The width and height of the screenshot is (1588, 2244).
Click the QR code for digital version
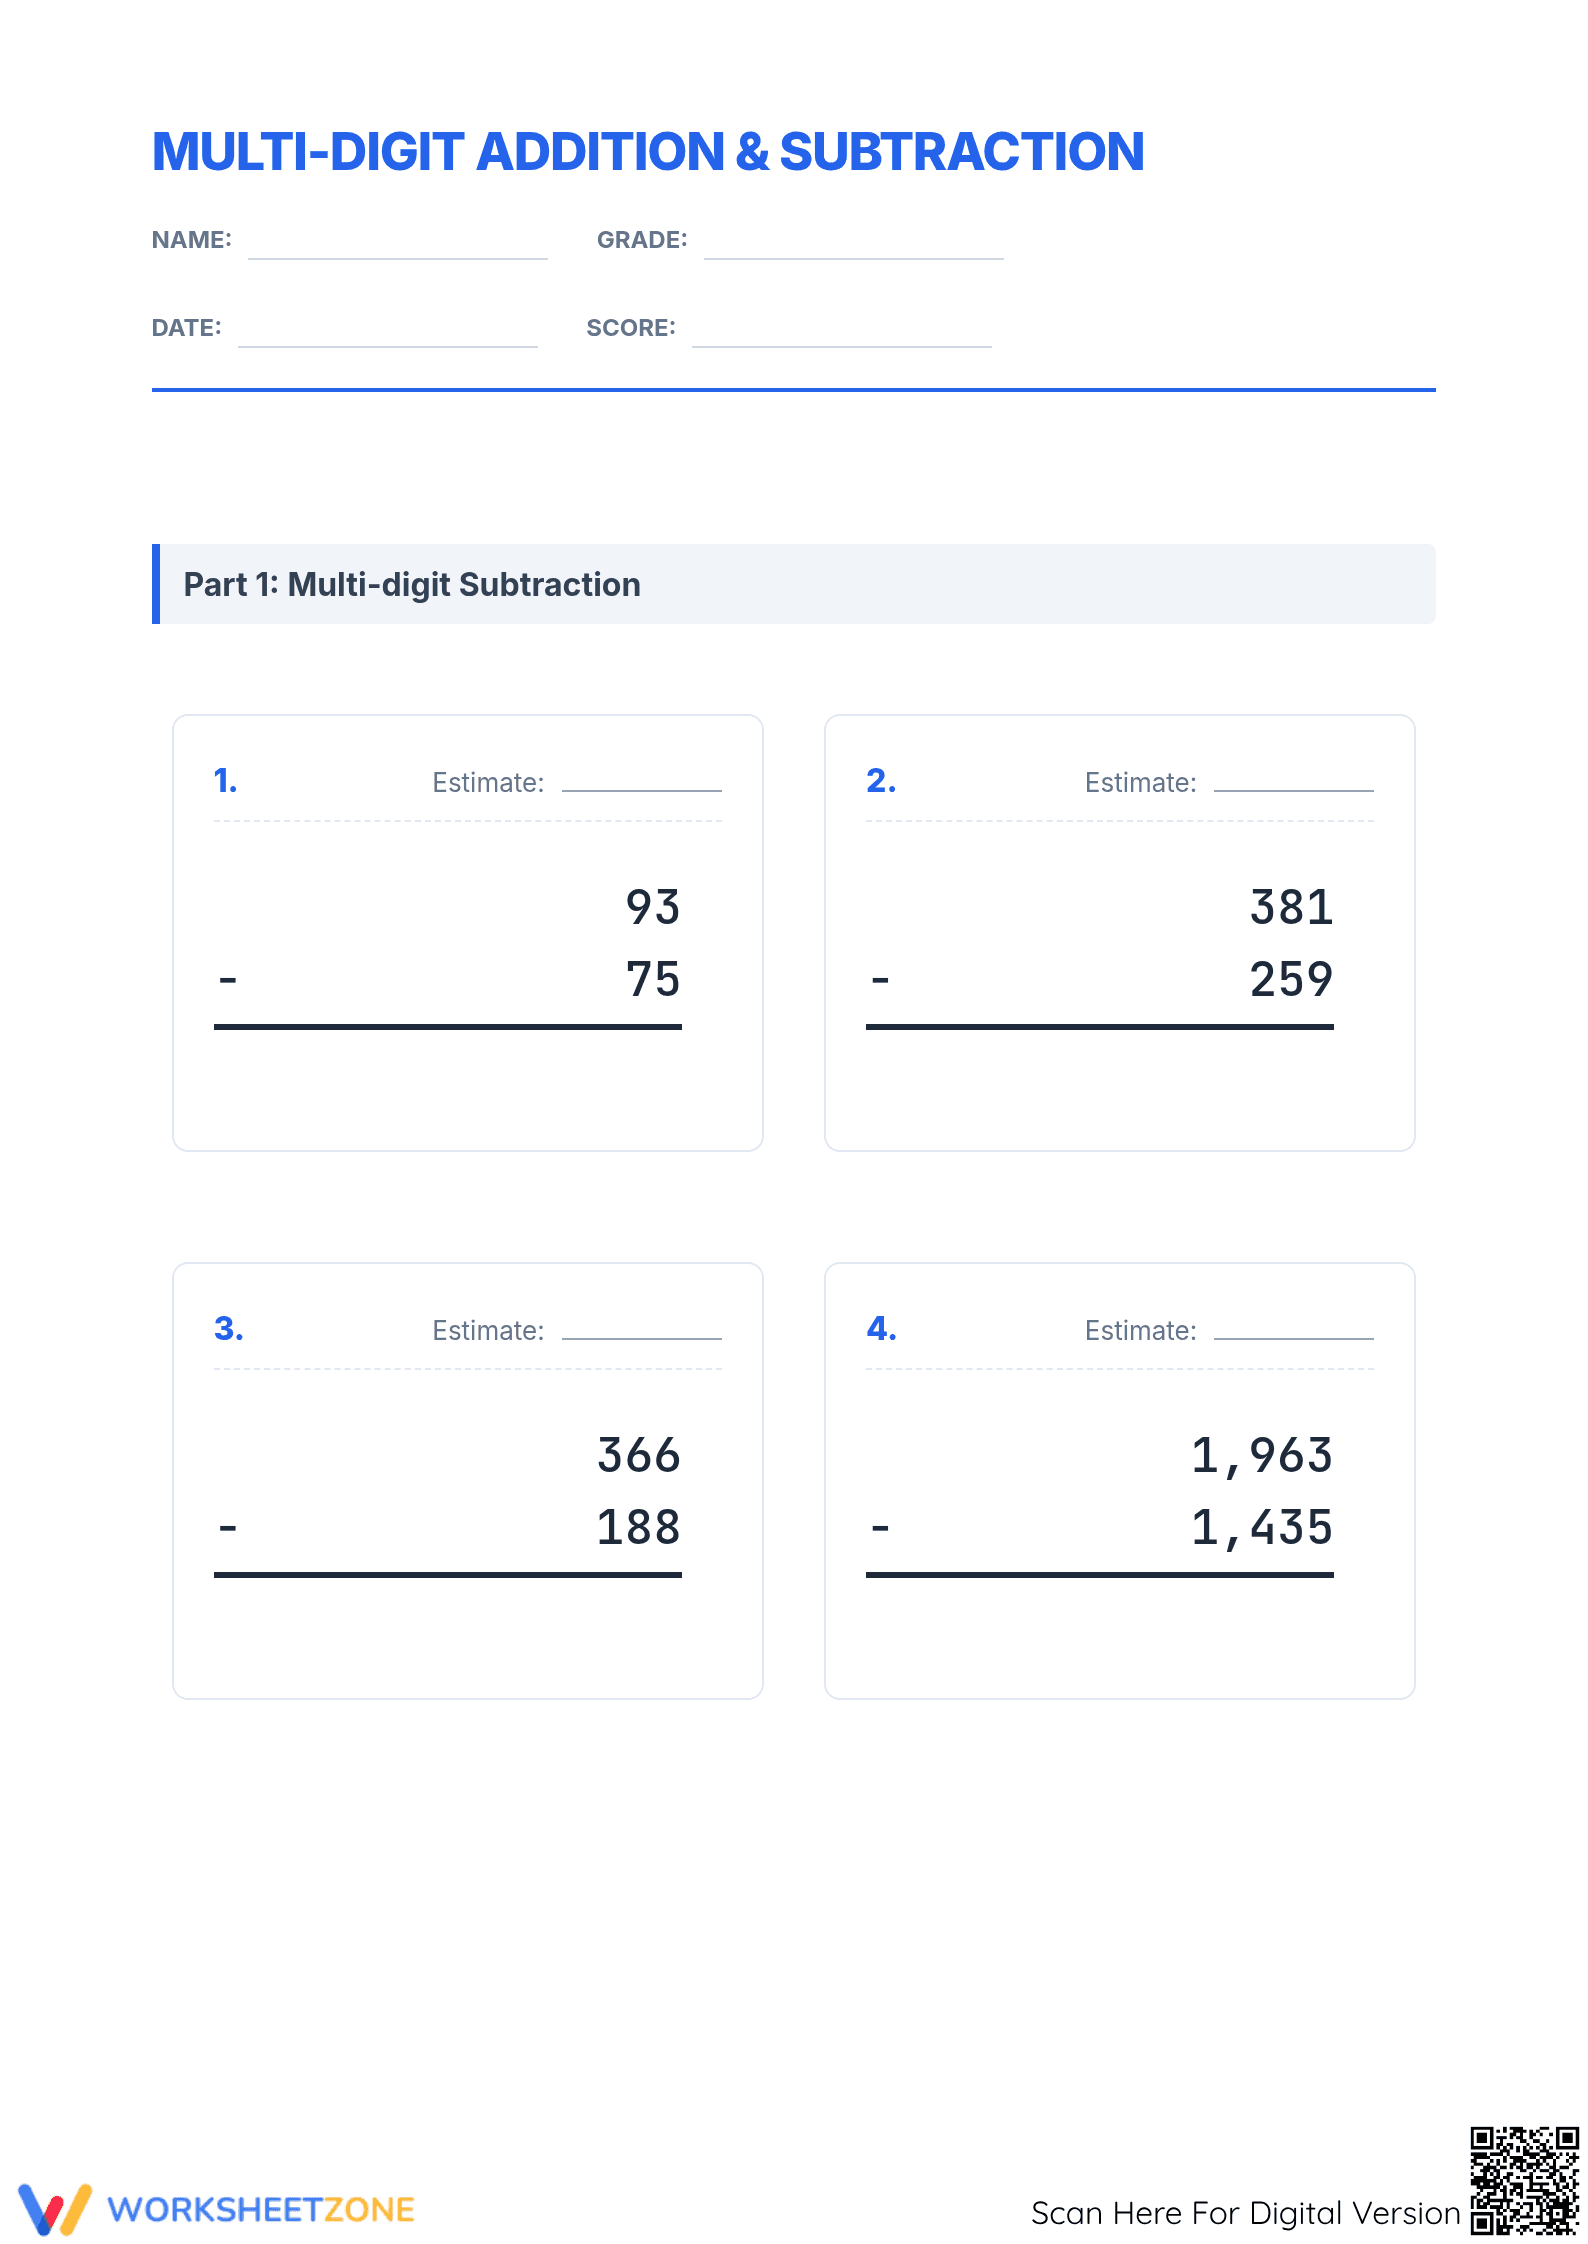click(1524, 2180)
